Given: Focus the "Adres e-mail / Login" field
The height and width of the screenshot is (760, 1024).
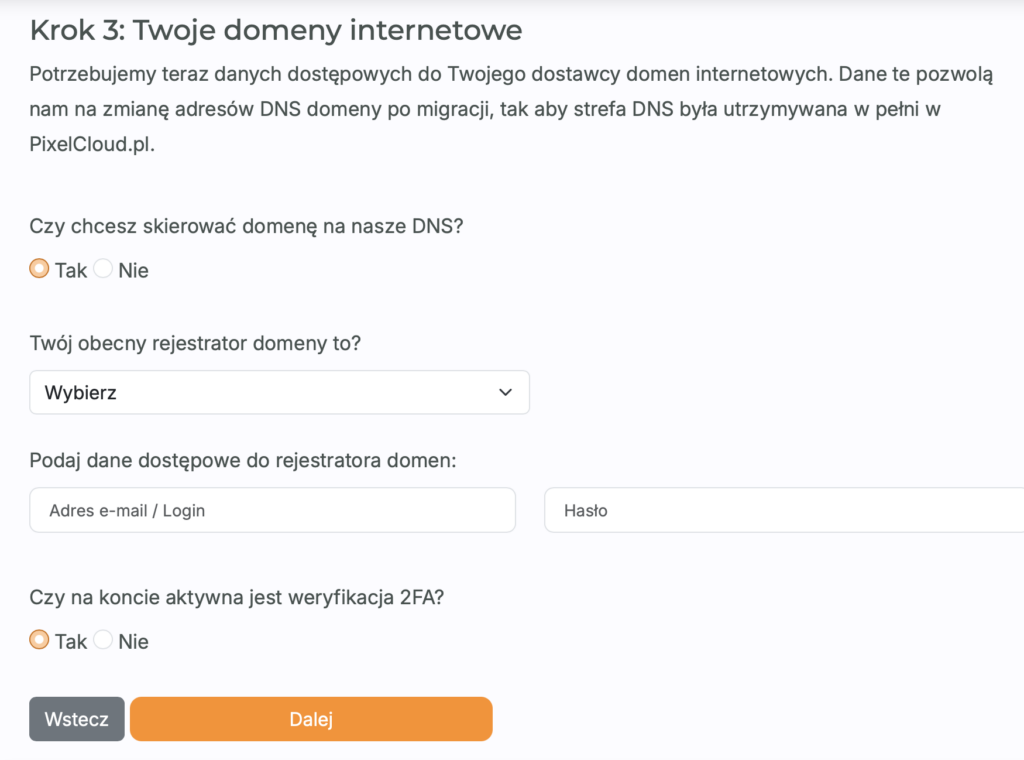Looking at the screenshot, I should tap(272, 510).
